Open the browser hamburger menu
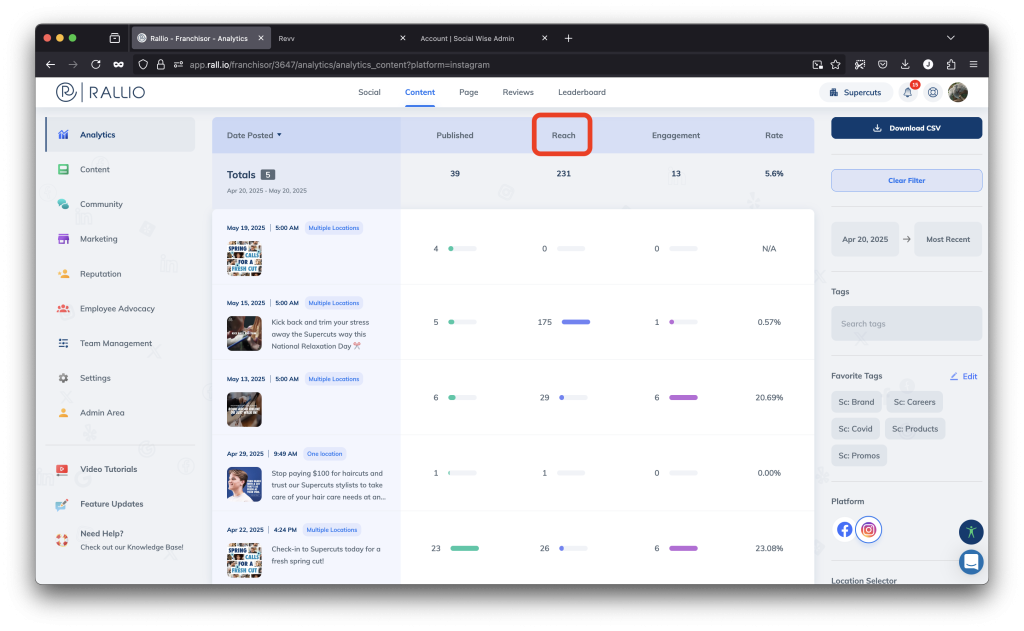Screen dimensions: 1024x631 tap(973, 65)
